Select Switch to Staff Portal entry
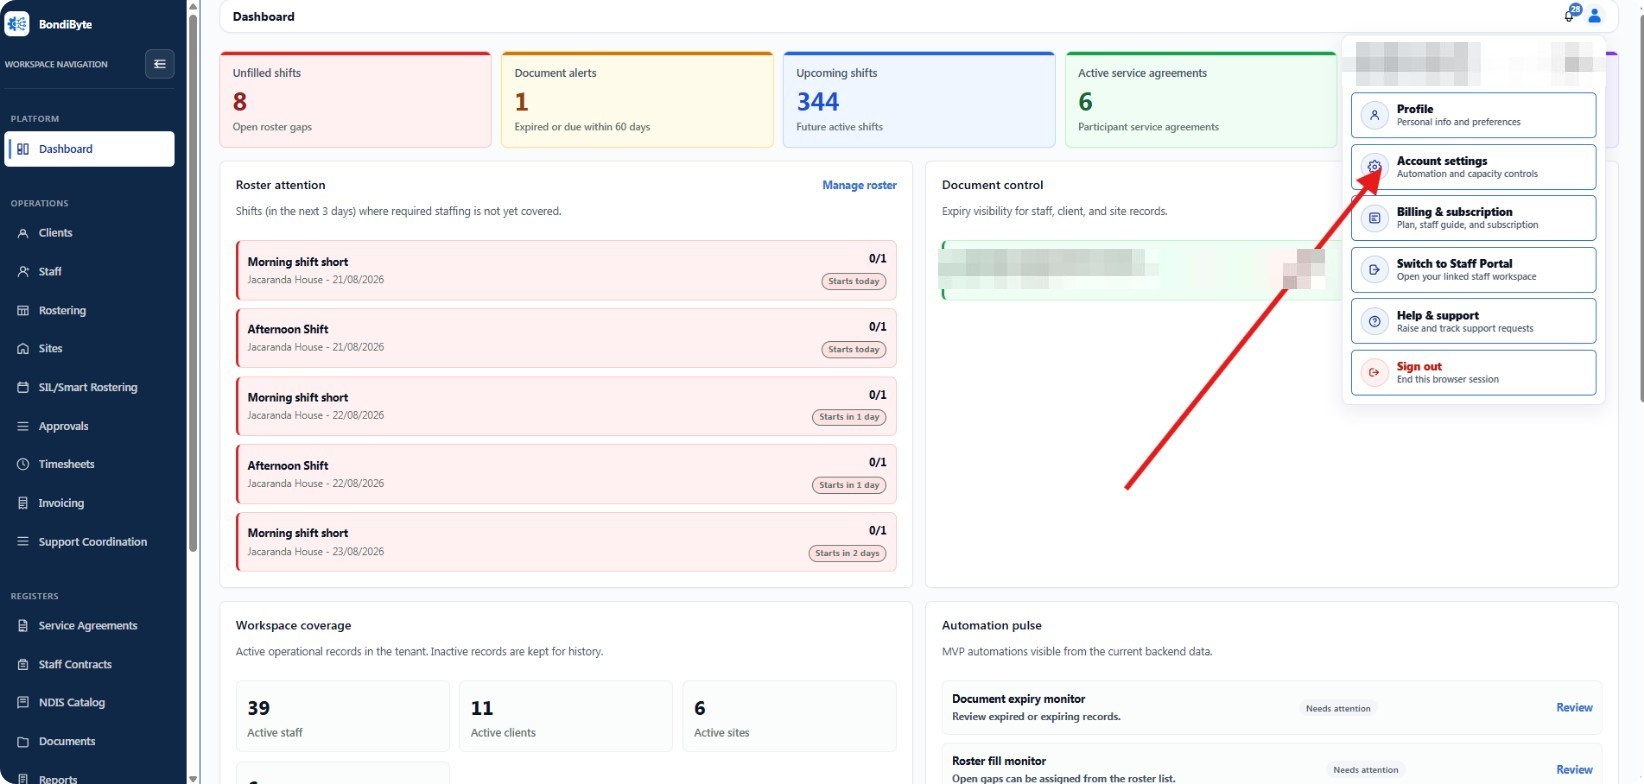Screen dimensions: 1644x784 click(1473, 270)
